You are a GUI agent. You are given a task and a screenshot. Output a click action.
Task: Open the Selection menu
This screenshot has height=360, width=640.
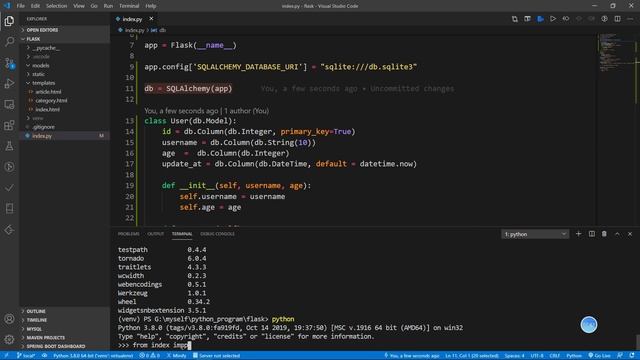click(x=56, y=6)
